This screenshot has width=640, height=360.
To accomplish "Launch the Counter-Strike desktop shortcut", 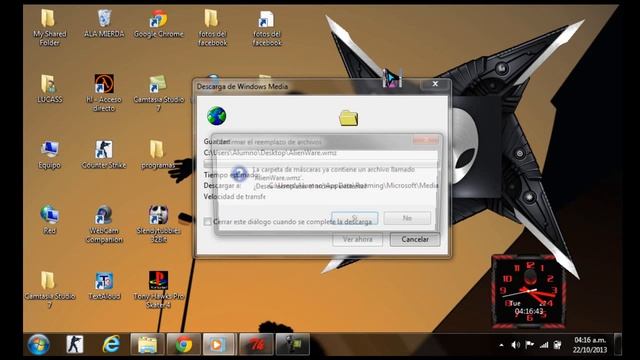I will click(104, 155).
